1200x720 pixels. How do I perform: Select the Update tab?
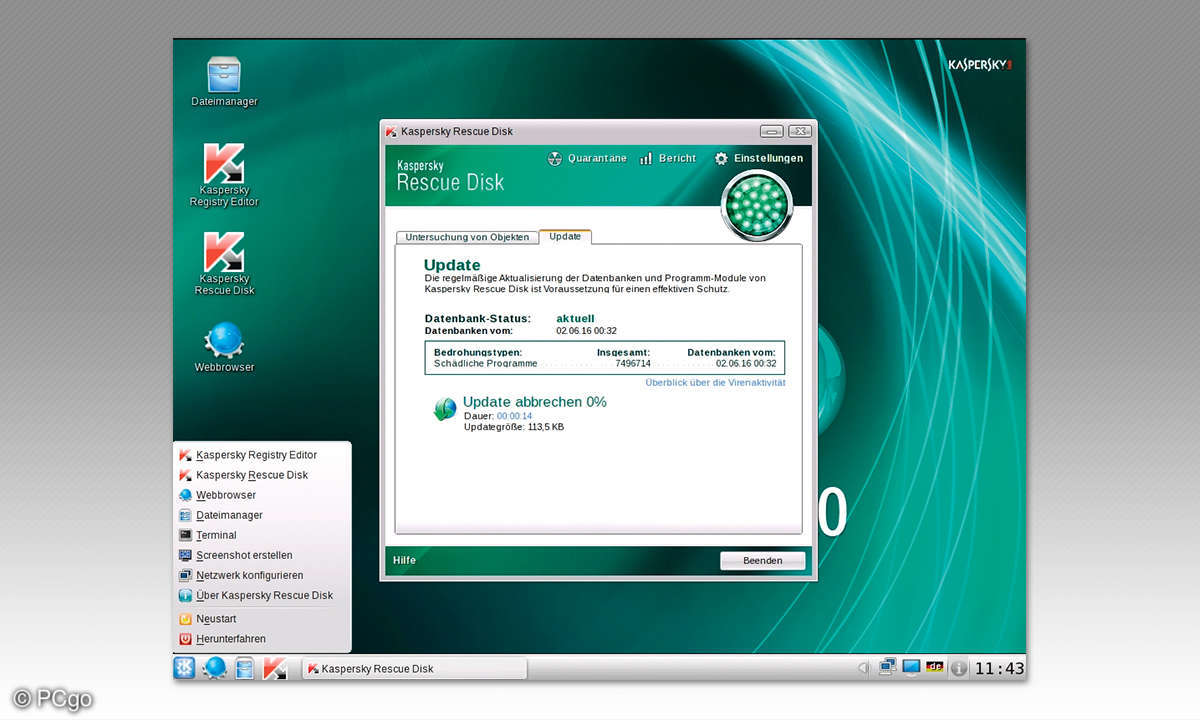click(x=565, y=237)
